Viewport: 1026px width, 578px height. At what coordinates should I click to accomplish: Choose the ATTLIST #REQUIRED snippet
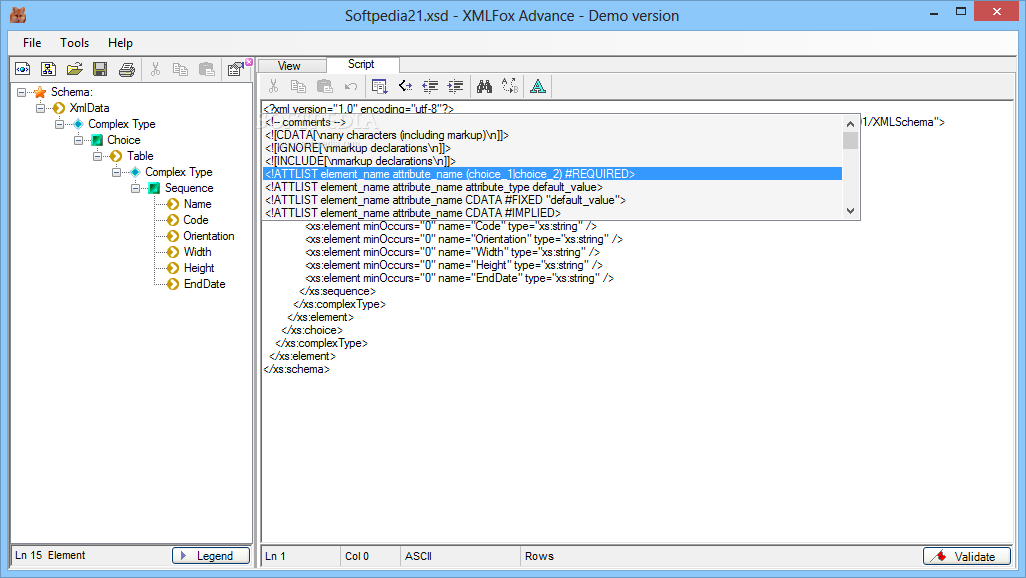(x=552, y=174)
